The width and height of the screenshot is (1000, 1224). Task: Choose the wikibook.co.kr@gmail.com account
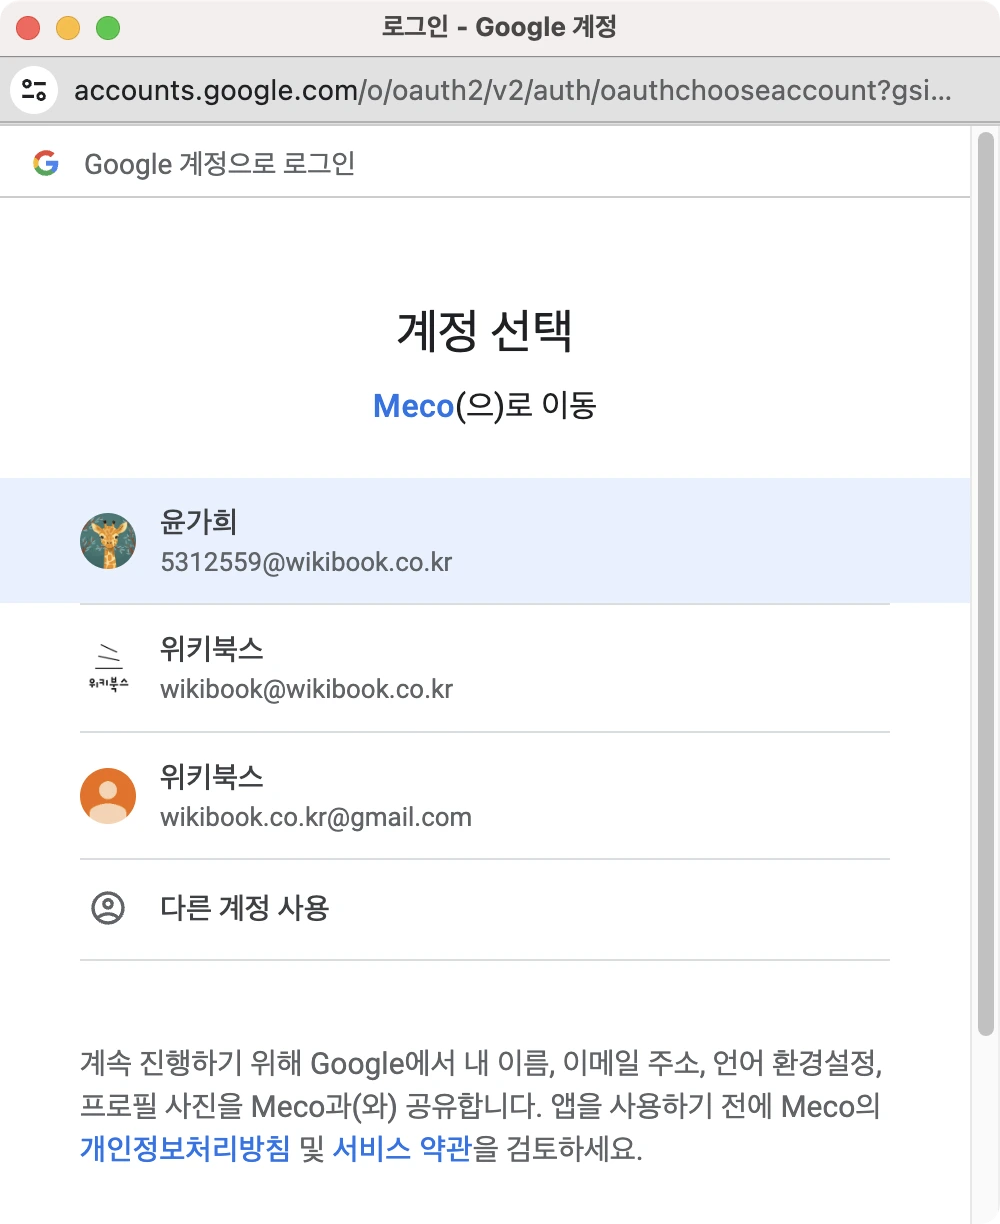pyautogui.click(x=485, y=796)
